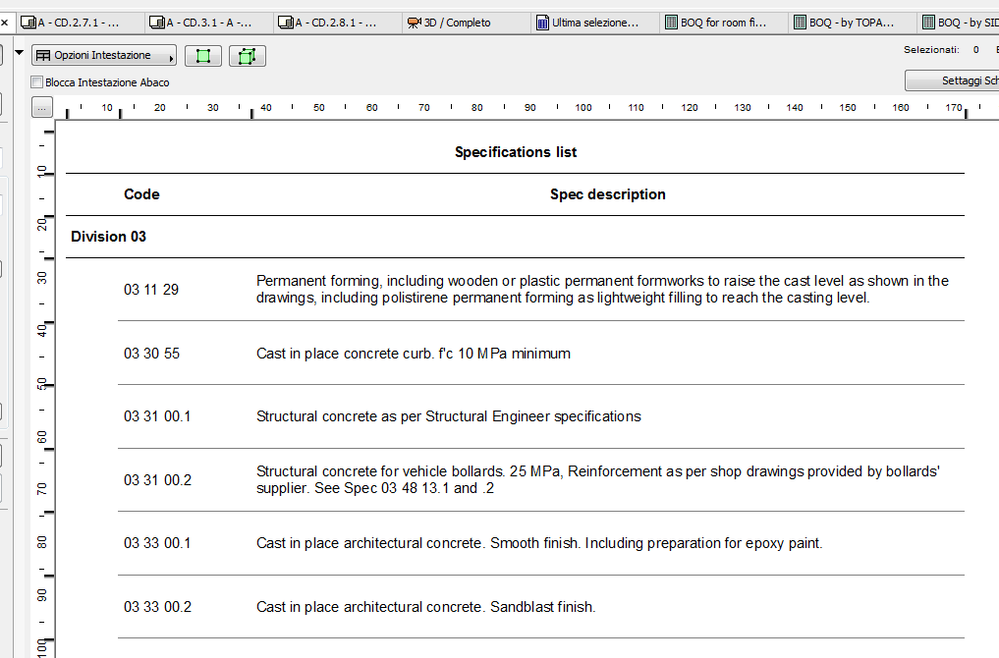Select the Sandblast finish description cell

click(x=426, y=607)
